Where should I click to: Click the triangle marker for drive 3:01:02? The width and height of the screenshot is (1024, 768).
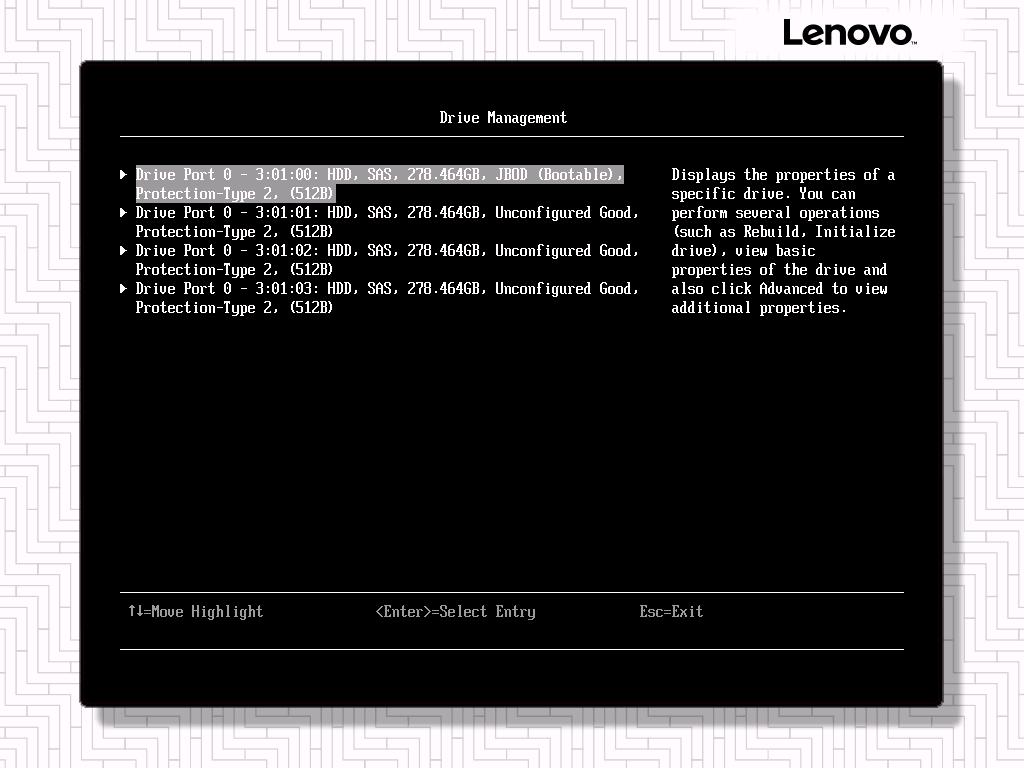coord(123,251)
